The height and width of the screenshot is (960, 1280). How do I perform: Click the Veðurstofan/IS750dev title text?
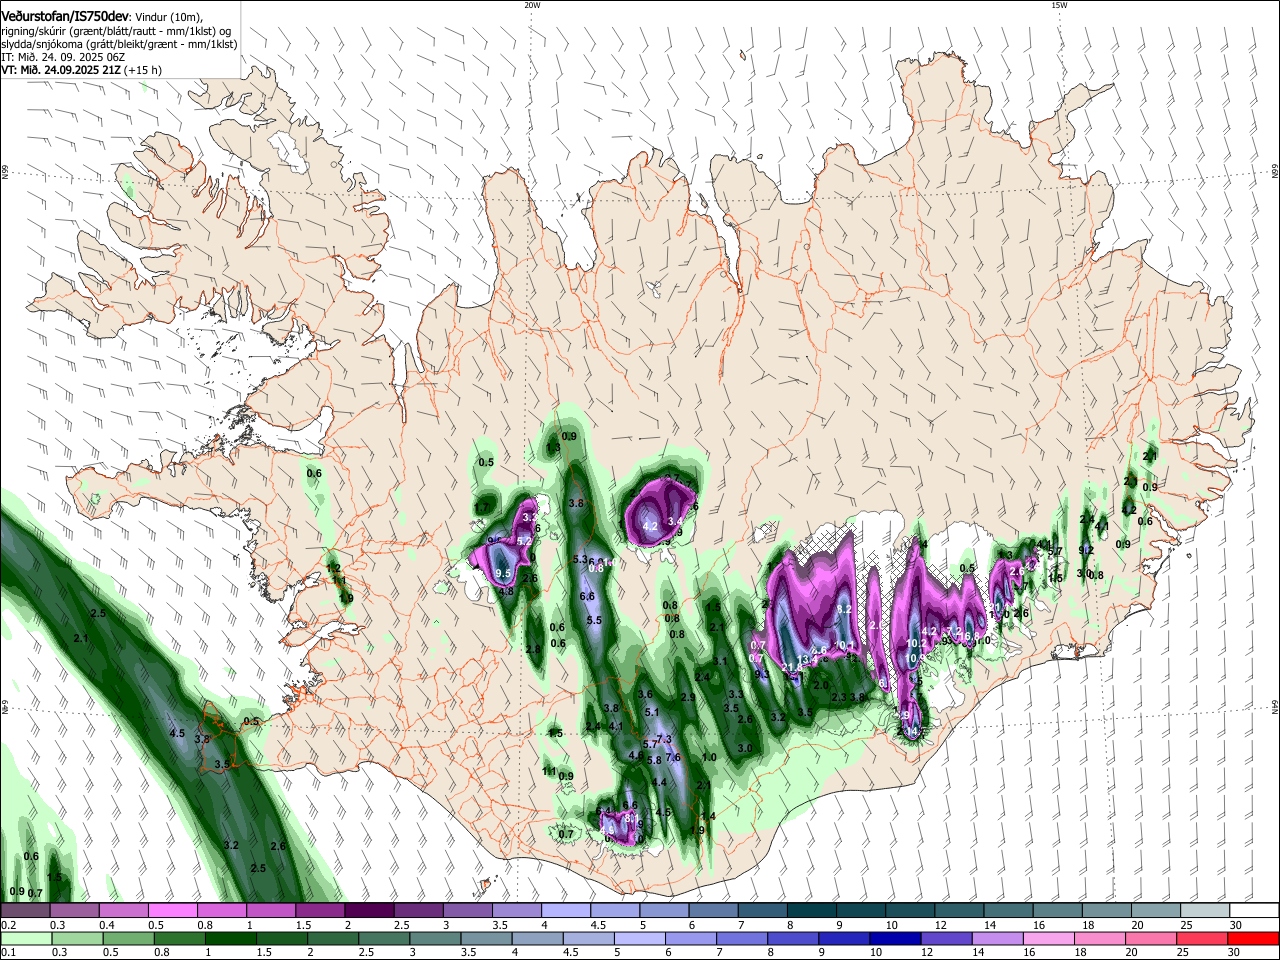coord(64,16)
